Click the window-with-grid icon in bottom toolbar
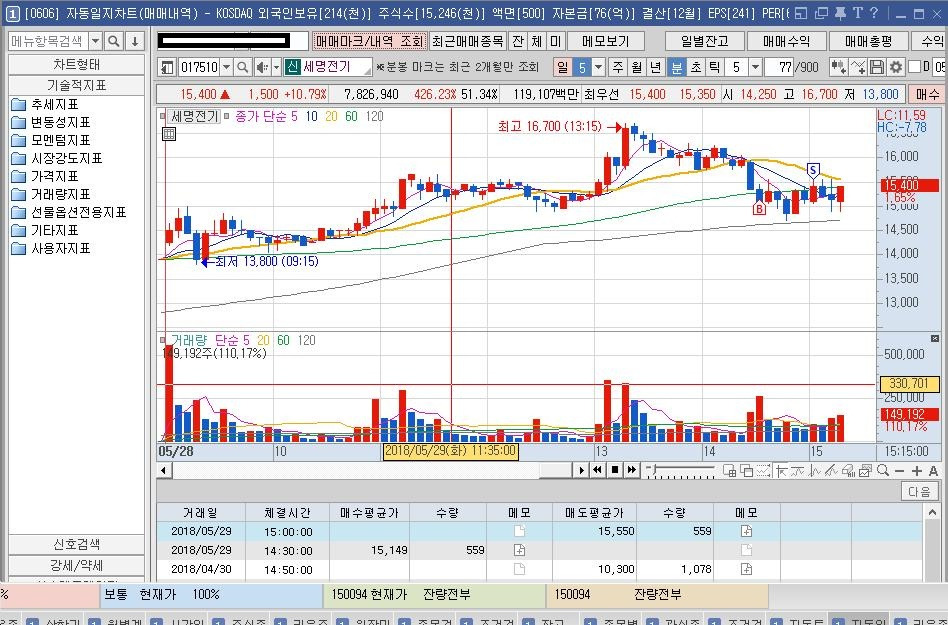 point(730,470)
